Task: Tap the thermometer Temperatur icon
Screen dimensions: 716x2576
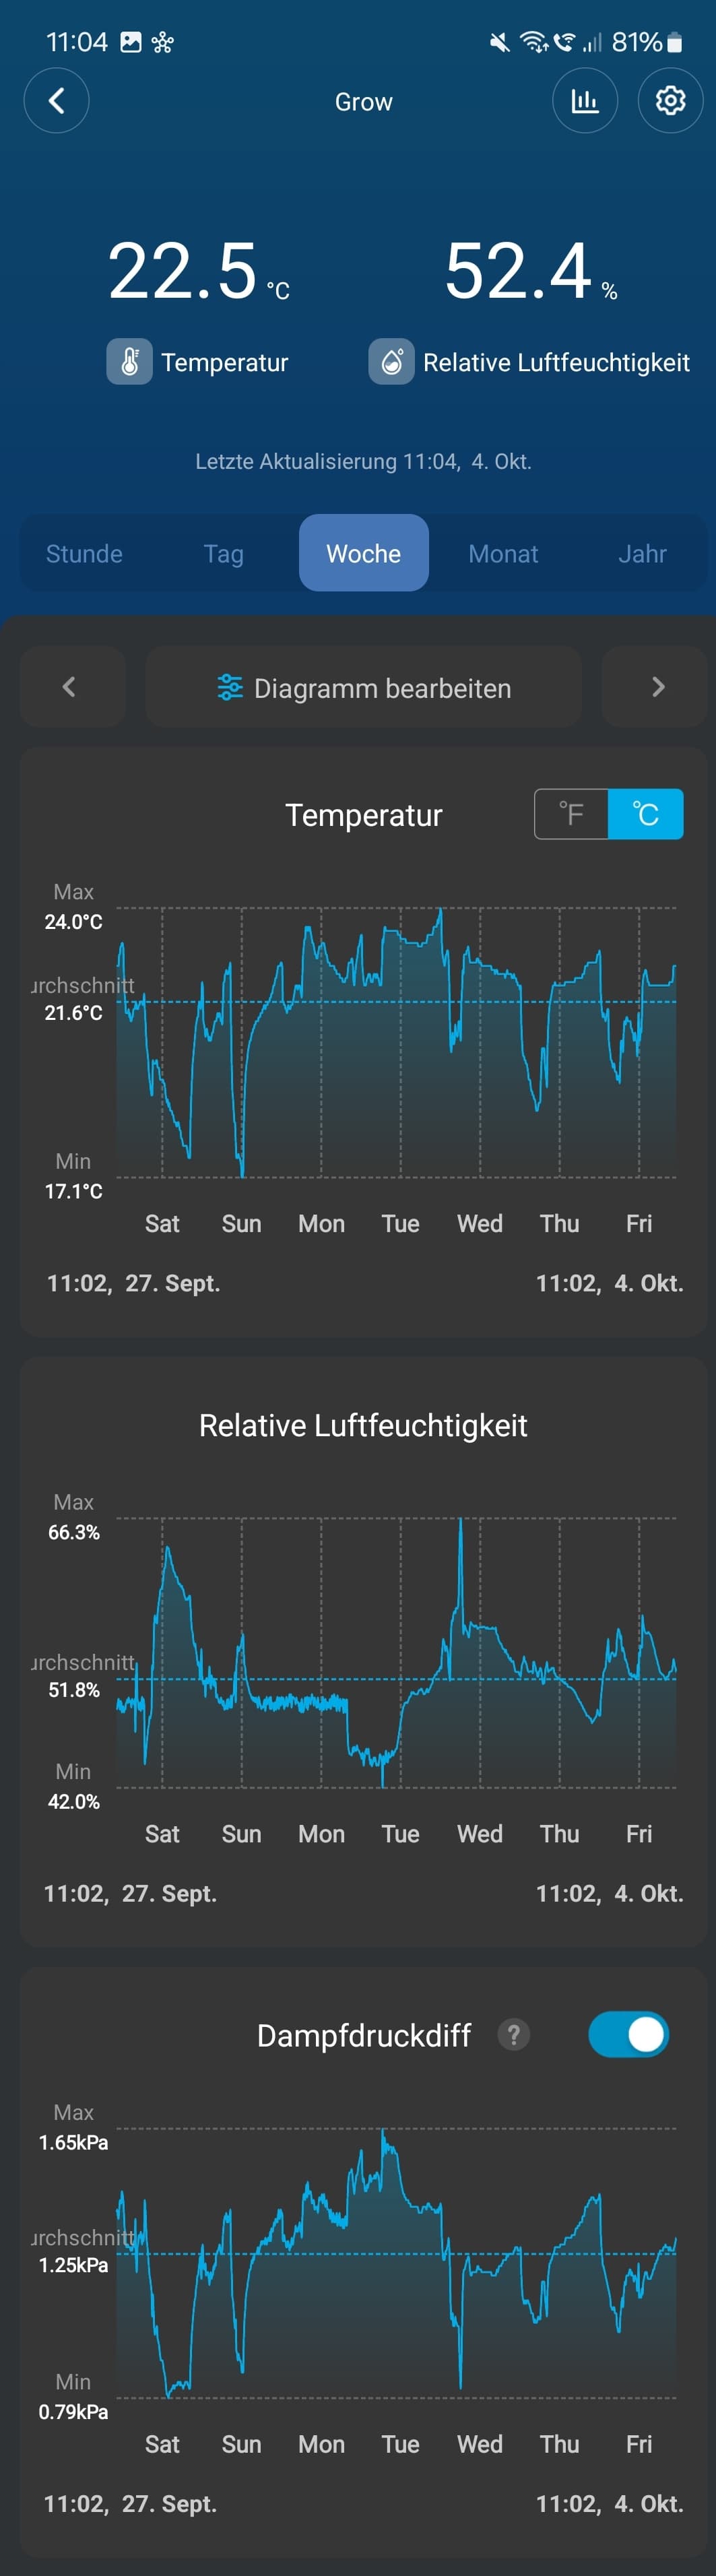Action: pyautogui.click(x=130, y=362)
